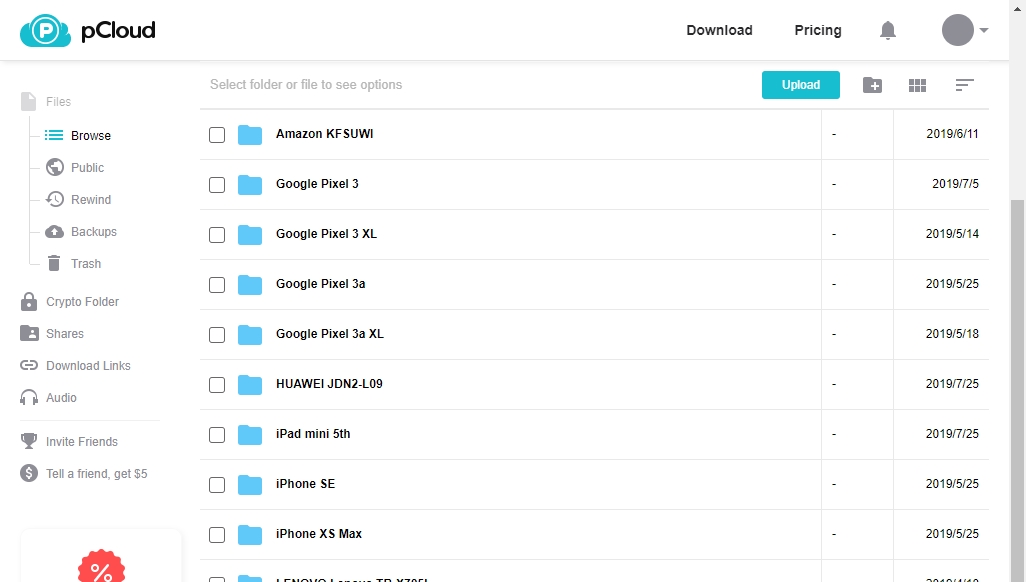This screenshot has width=1026, height=582.
Task: Check the Amazon KFSUWI folder checkbox
Action: tap(217, 135)
